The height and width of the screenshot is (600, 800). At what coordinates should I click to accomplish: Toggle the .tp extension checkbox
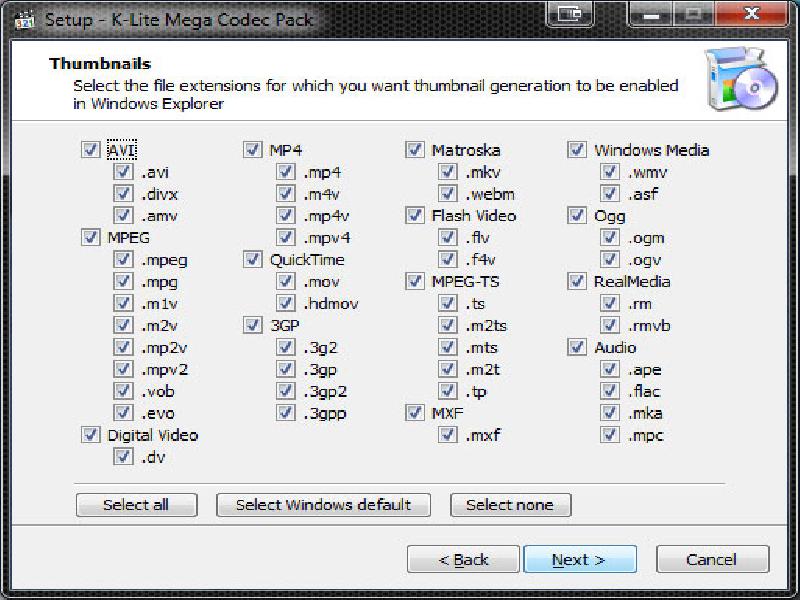click(447, 391)
